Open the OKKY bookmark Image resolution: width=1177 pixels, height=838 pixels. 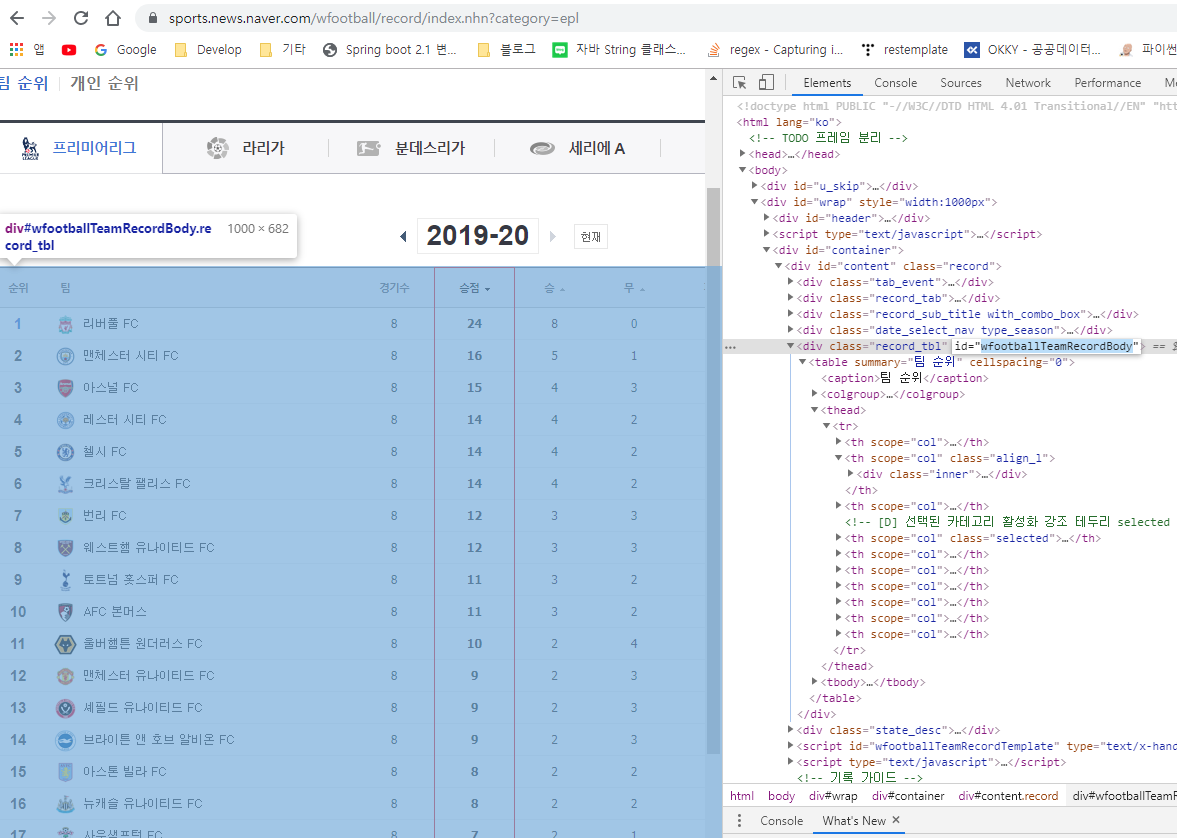1033,50
